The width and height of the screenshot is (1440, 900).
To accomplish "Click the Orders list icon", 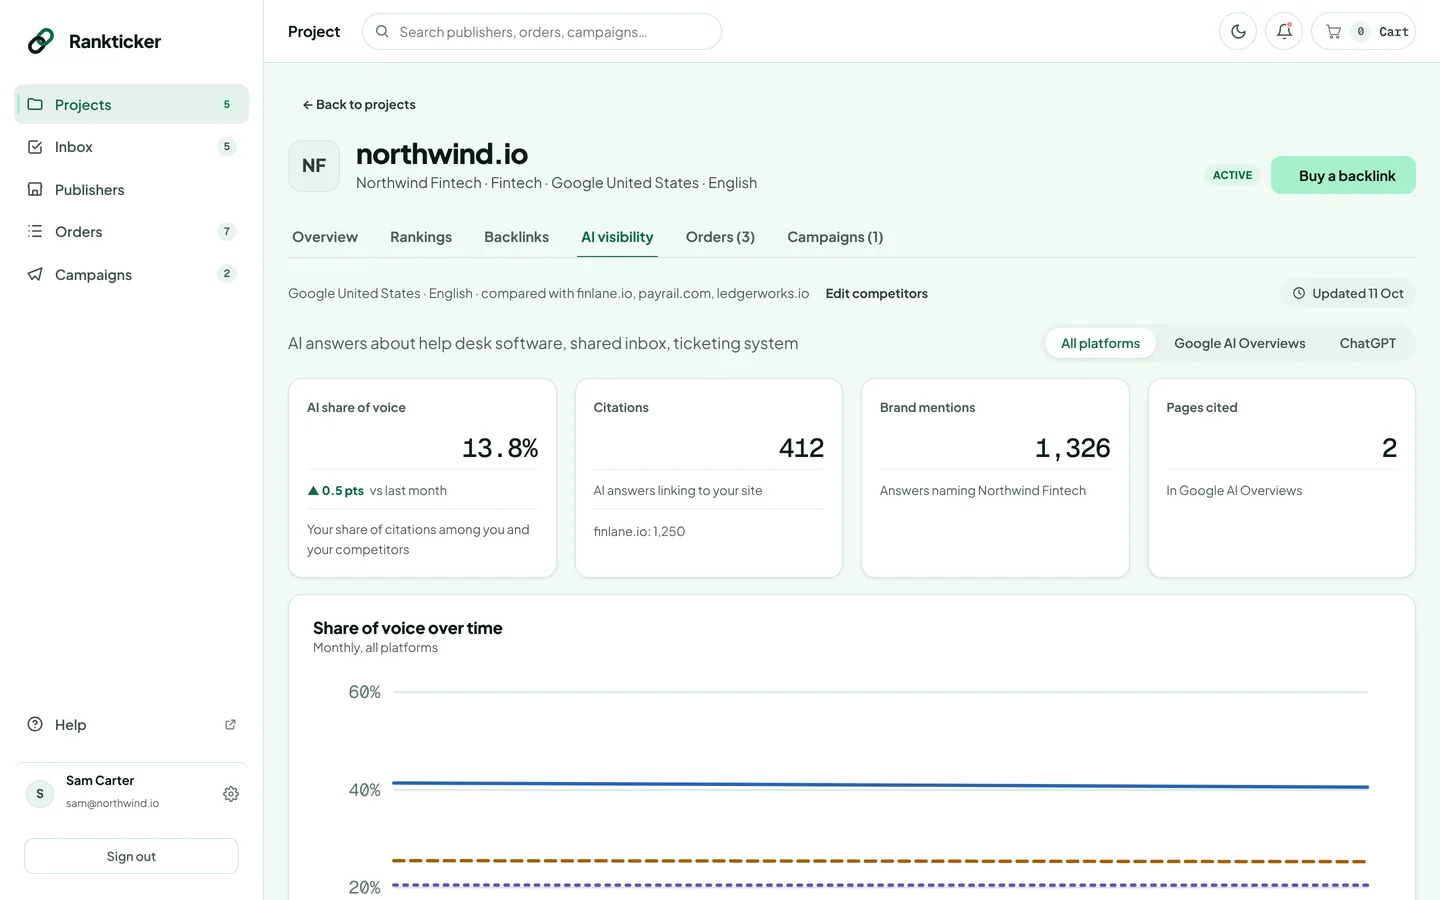I will tap(35, 231).
